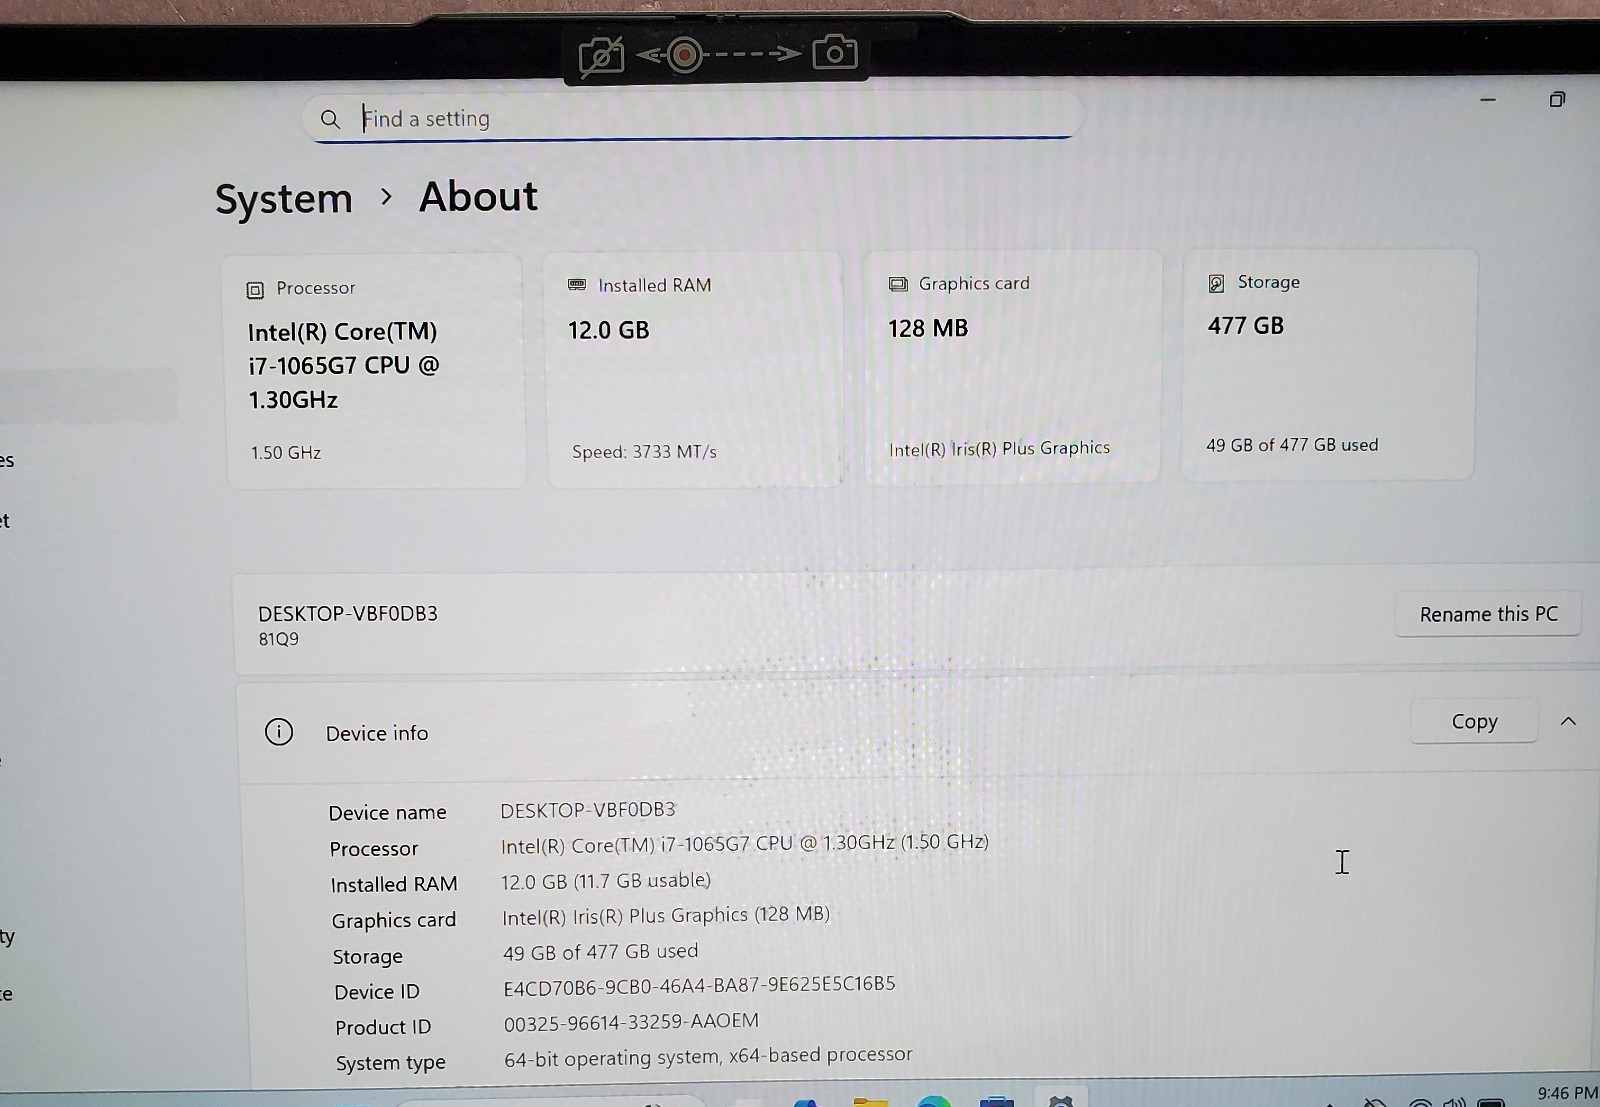The image size is (1600, 1107).
Task: Click the DESKTOP-VBF0DB3 value in the Device name row
Action: pos(588,810)
